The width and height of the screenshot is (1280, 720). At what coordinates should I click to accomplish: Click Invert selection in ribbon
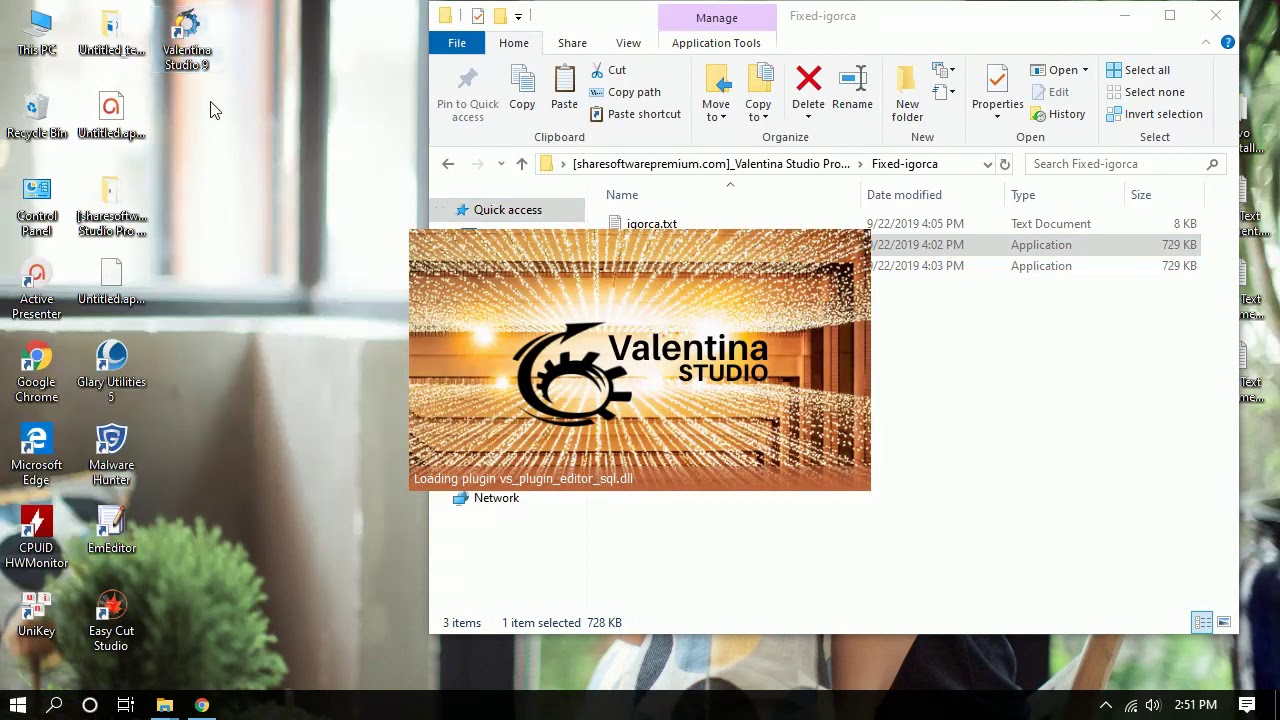click(x=1154, y=114)
